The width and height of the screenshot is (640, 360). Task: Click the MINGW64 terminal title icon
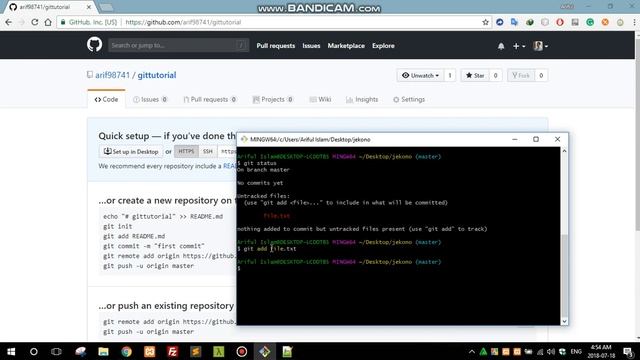[x=244, y=139]
